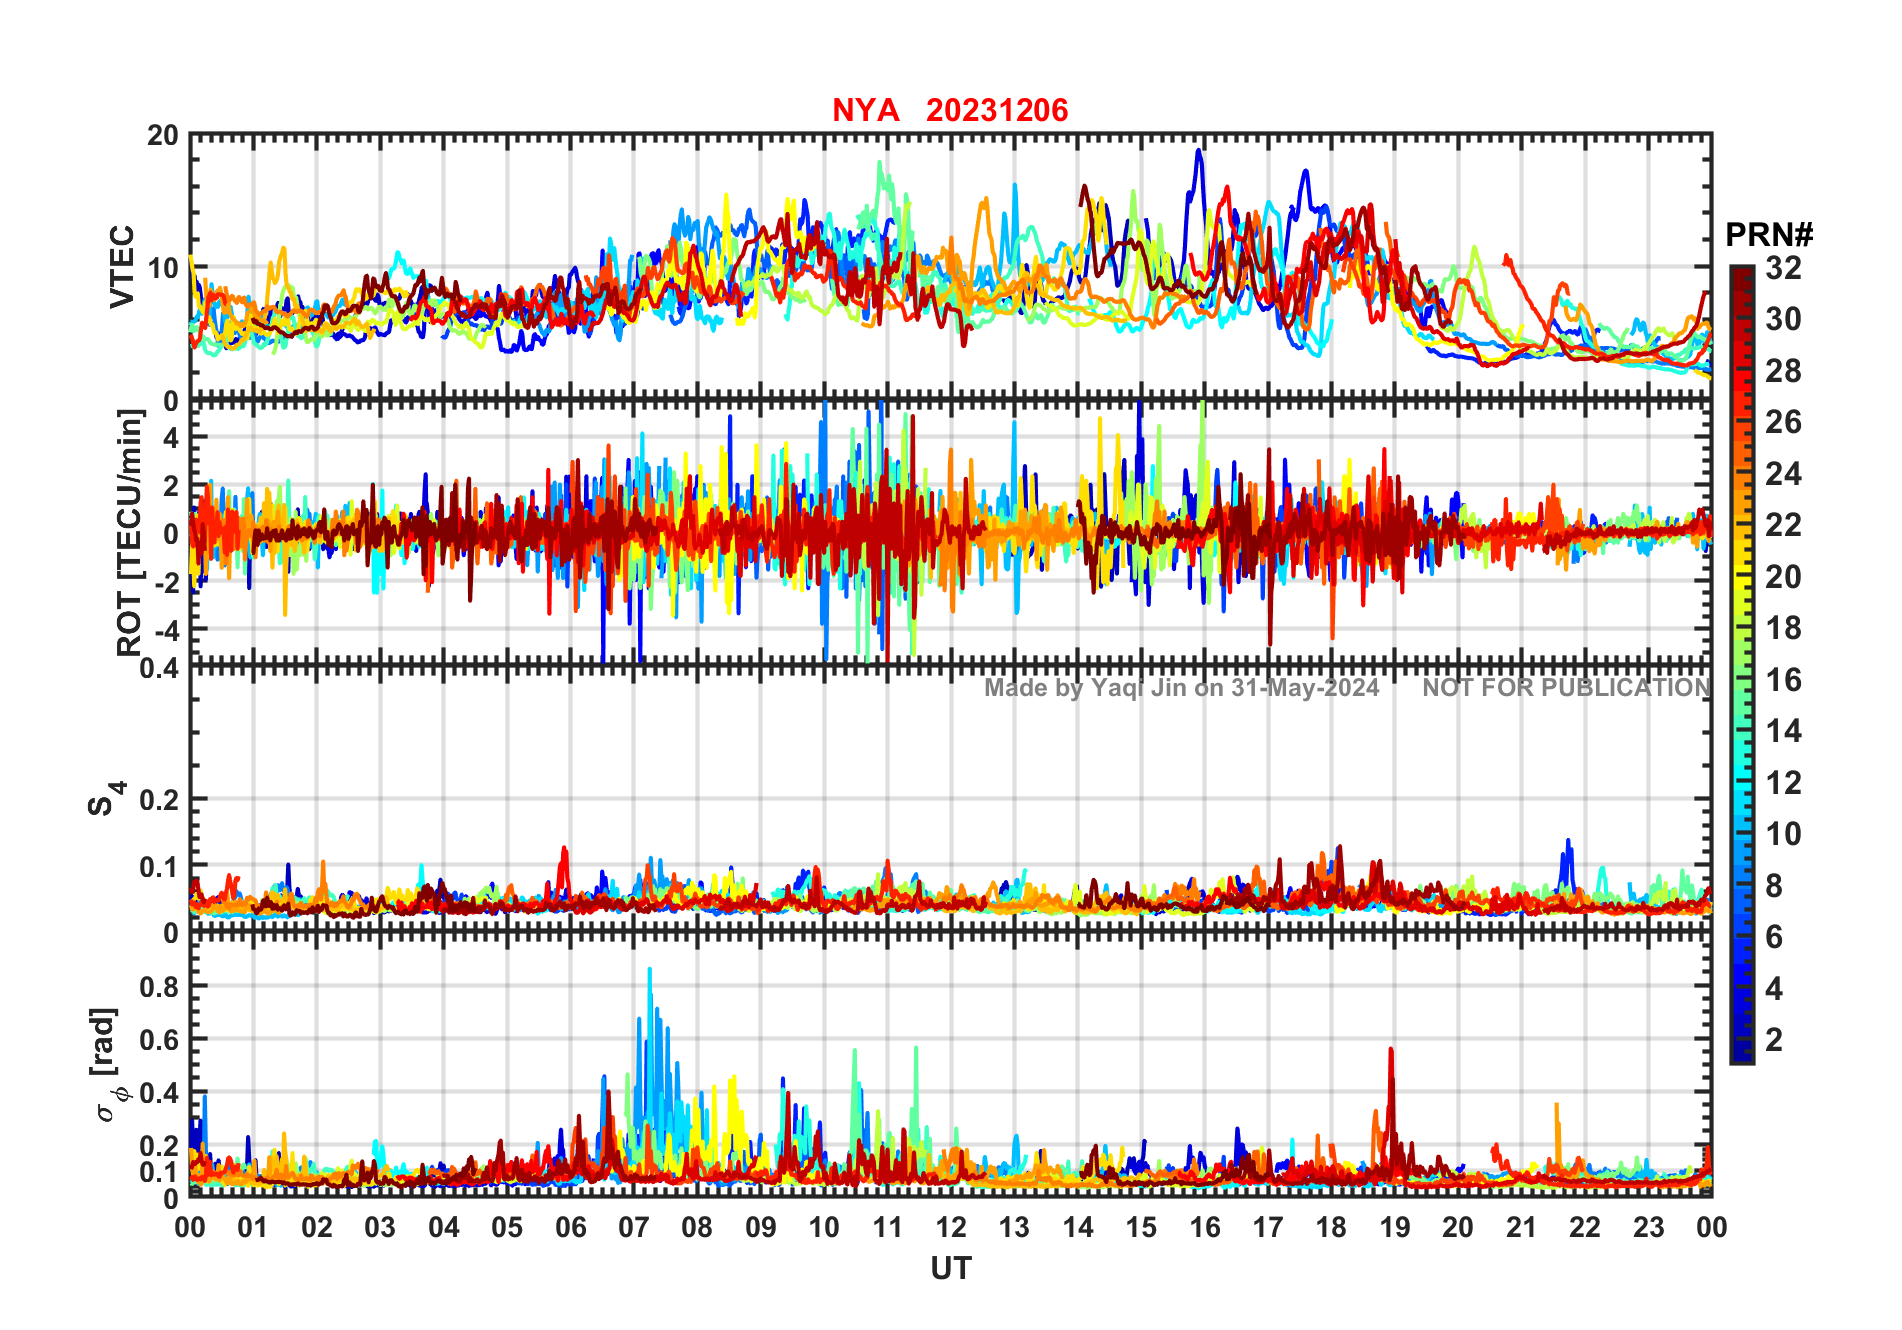Click UT axis tick label "23"
Viewport: 1902px width, 1330px height.
[1649, 1228]
